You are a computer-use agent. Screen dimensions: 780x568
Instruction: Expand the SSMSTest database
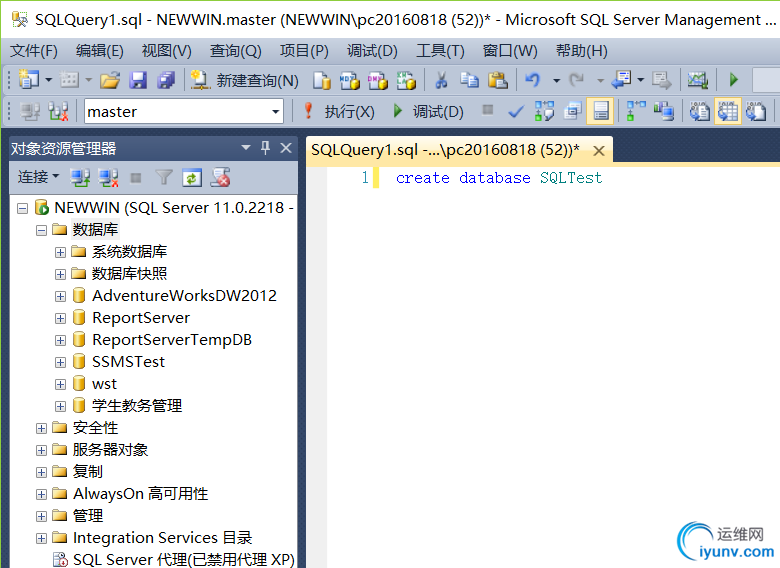pos(60,362)
